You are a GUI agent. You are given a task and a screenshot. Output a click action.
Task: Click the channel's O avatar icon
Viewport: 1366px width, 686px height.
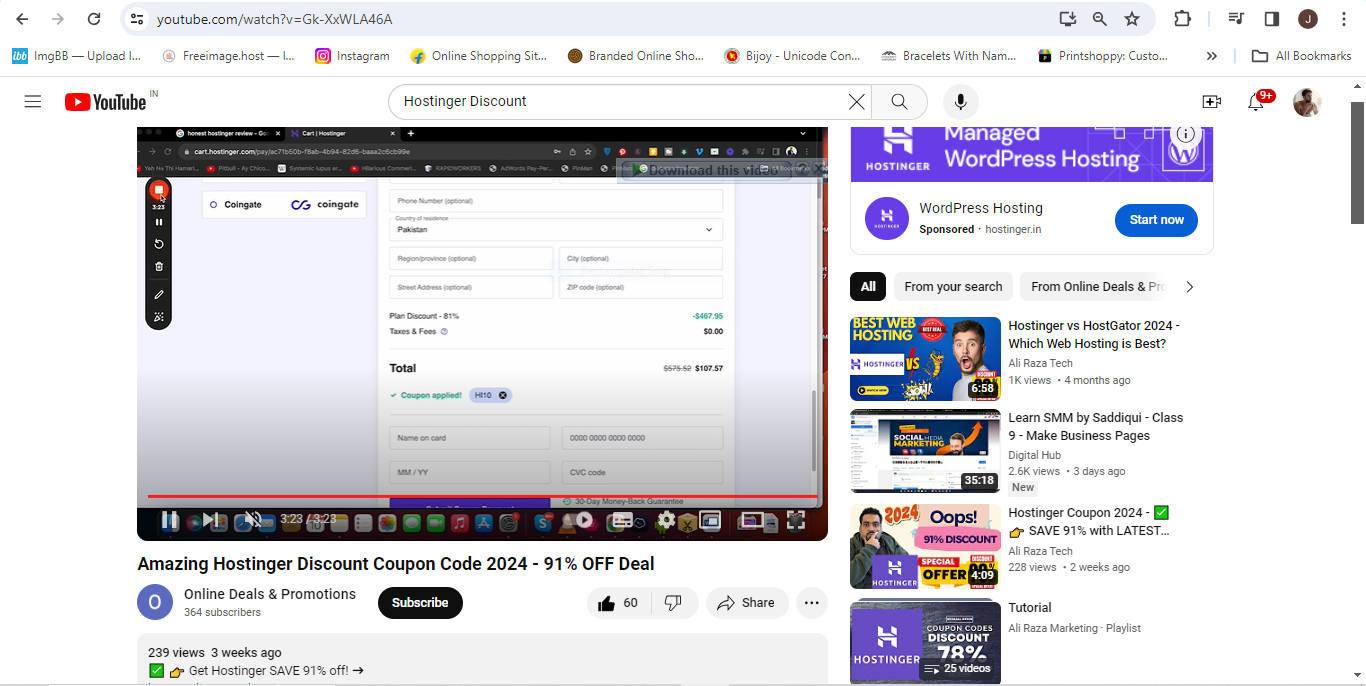point(155,602)
